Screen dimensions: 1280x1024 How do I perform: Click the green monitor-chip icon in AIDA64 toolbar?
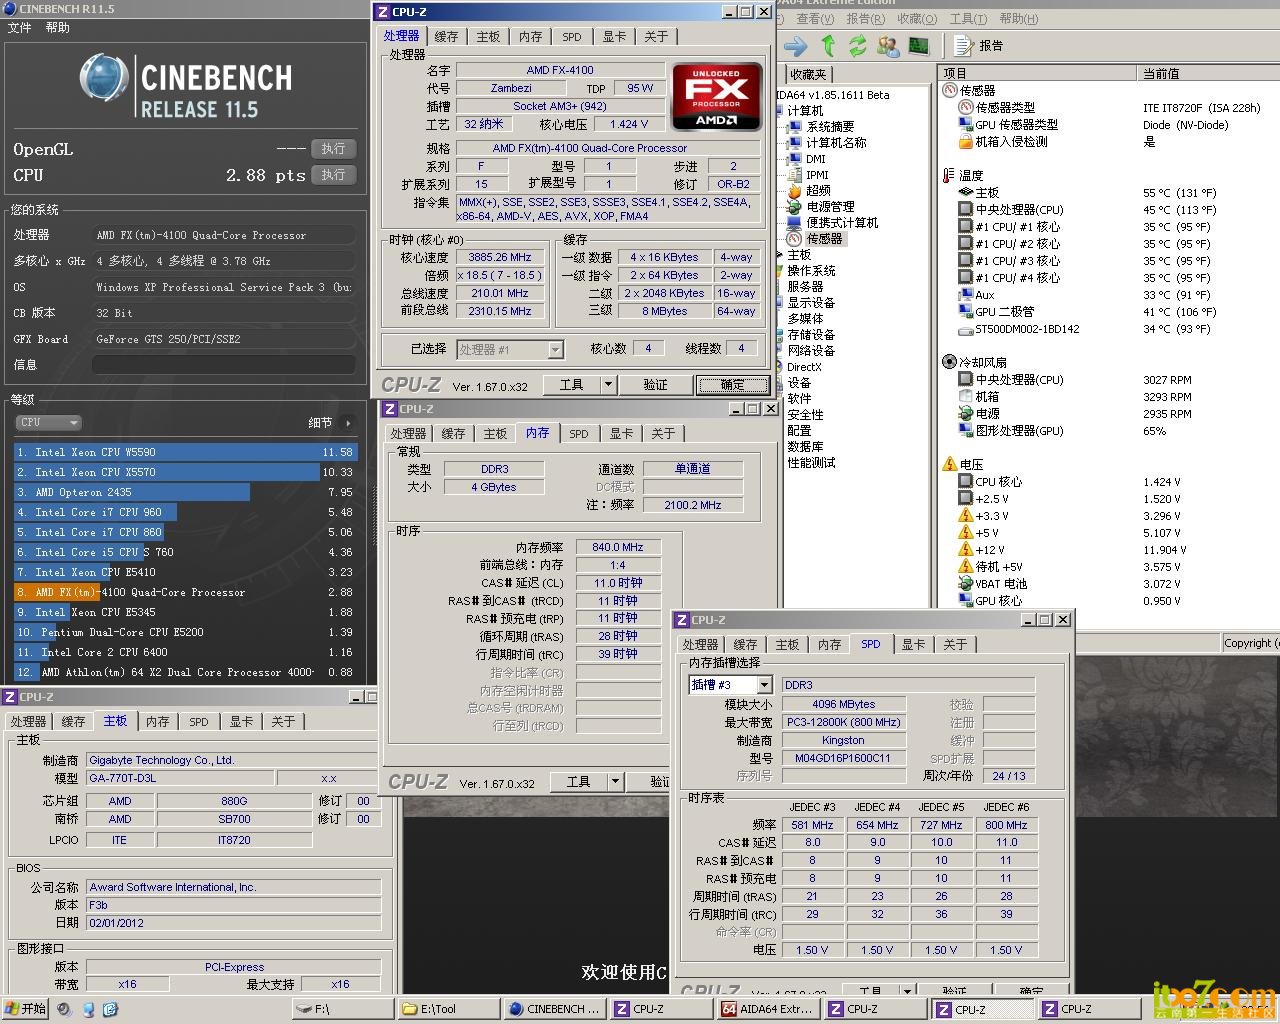pos(918,46)
